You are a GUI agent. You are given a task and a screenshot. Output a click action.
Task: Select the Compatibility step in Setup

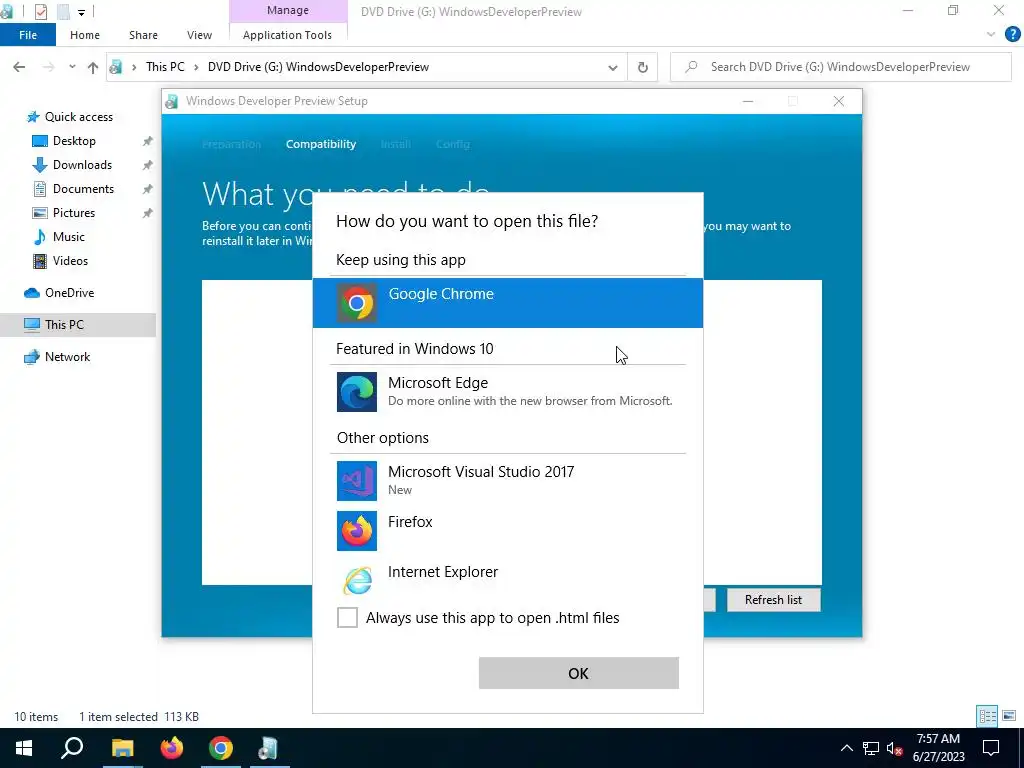(x=321, y=144)
